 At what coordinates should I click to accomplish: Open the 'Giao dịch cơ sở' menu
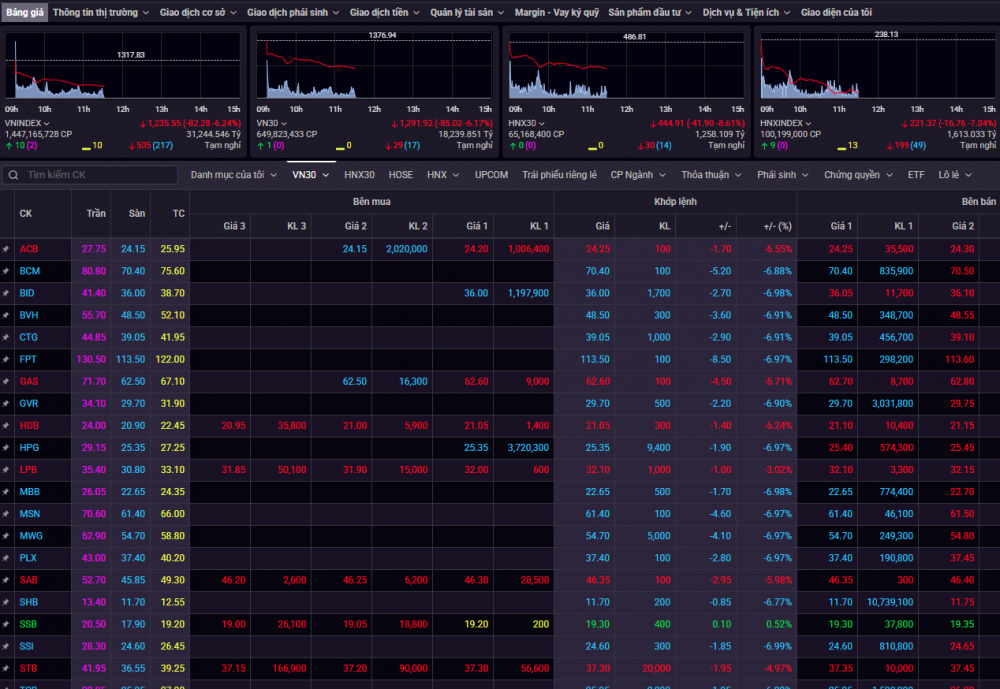pyautogui.click(x=198, y=13)
